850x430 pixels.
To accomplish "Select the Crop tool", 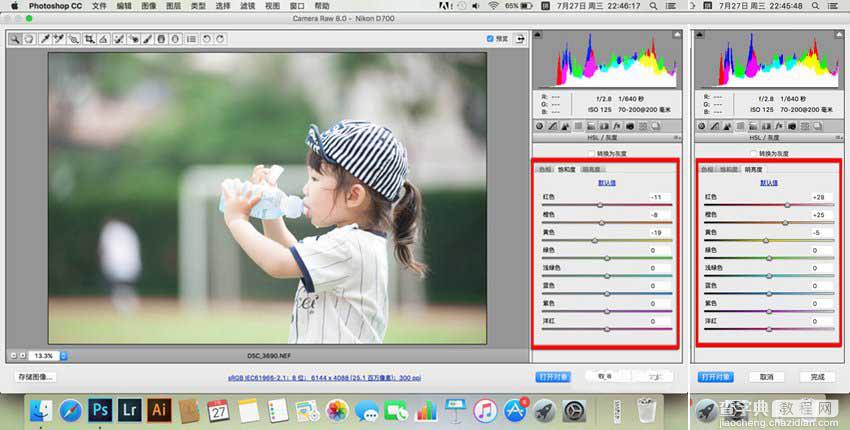I will (x=89, y=39).
